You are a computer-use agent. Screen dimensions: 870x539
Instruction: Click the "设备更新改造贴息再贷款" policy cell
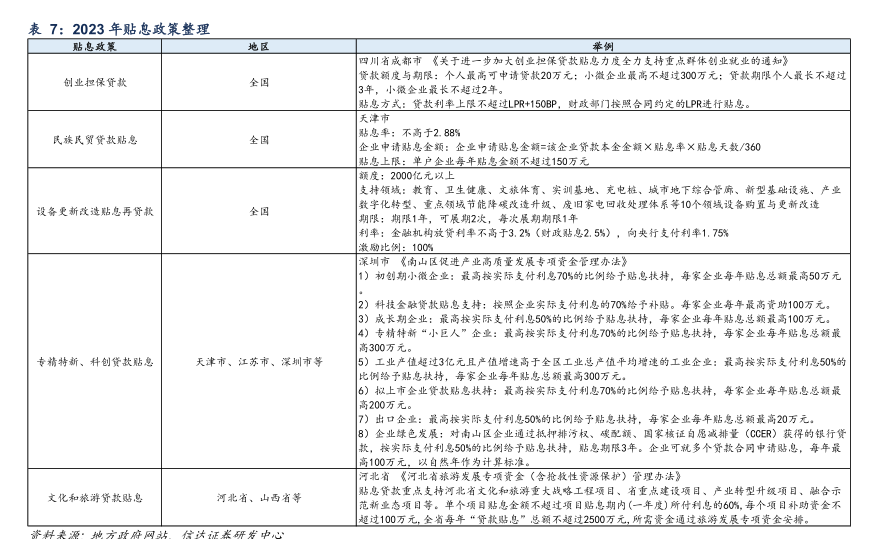[94, 211]
